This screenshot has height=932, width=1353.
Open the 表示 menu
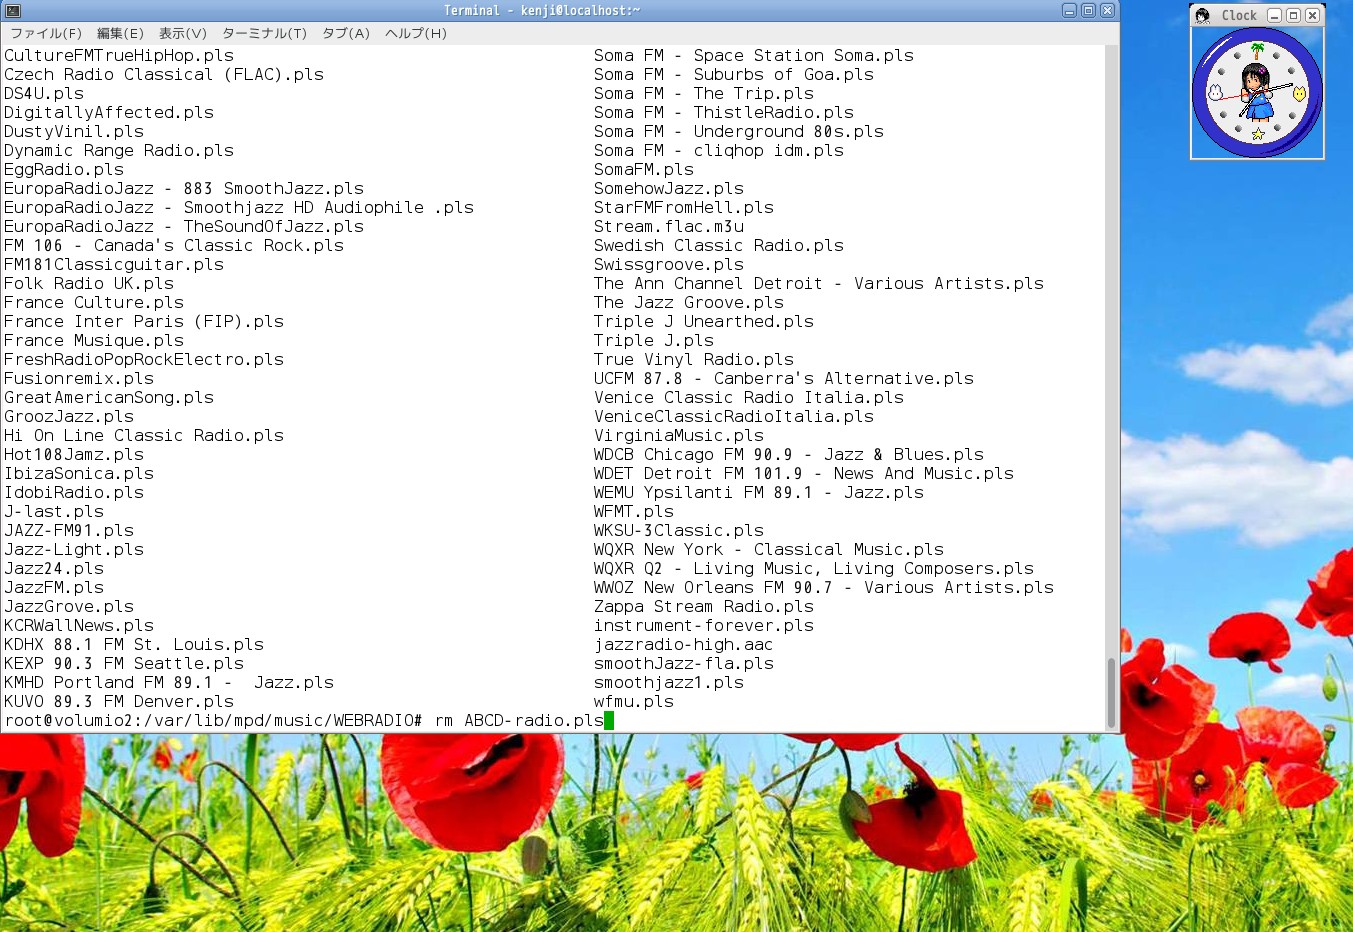[x=180, y=33]
